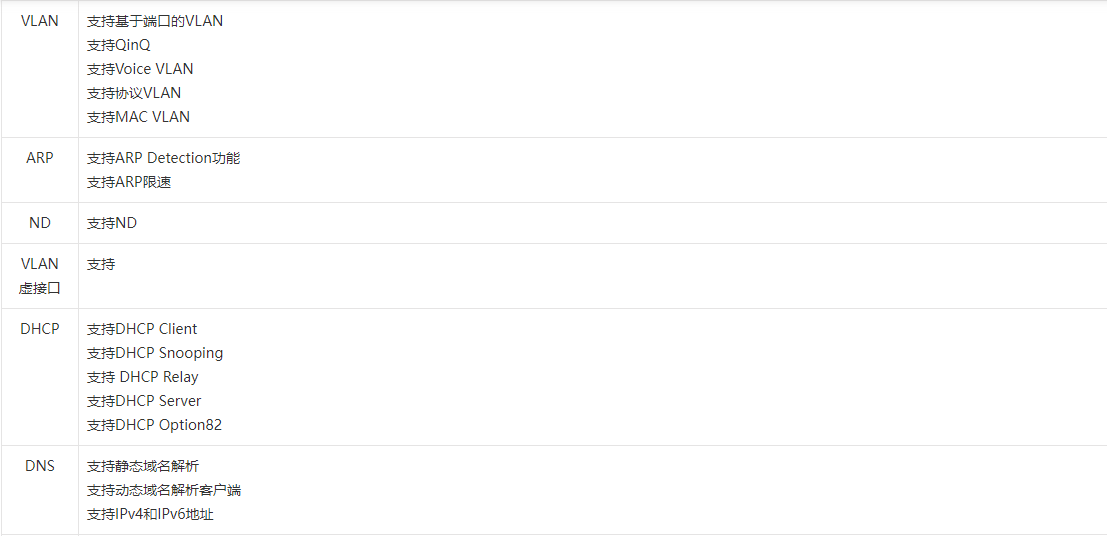Image resolution: width=1107 pixels, height=536 pixels.
Task: Click the "VLAN虚接口" row label
Action: 40,276
